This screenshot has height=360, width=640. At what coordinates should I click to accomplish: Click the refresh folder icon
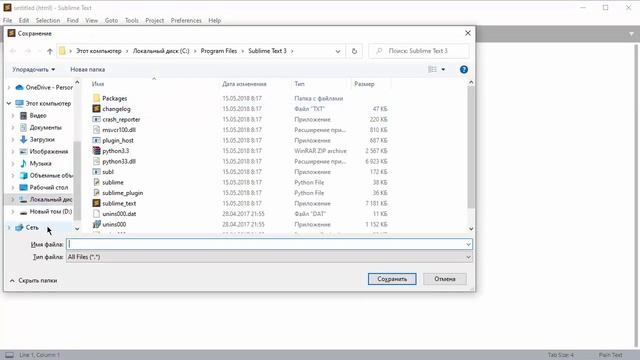pos(354,51)
